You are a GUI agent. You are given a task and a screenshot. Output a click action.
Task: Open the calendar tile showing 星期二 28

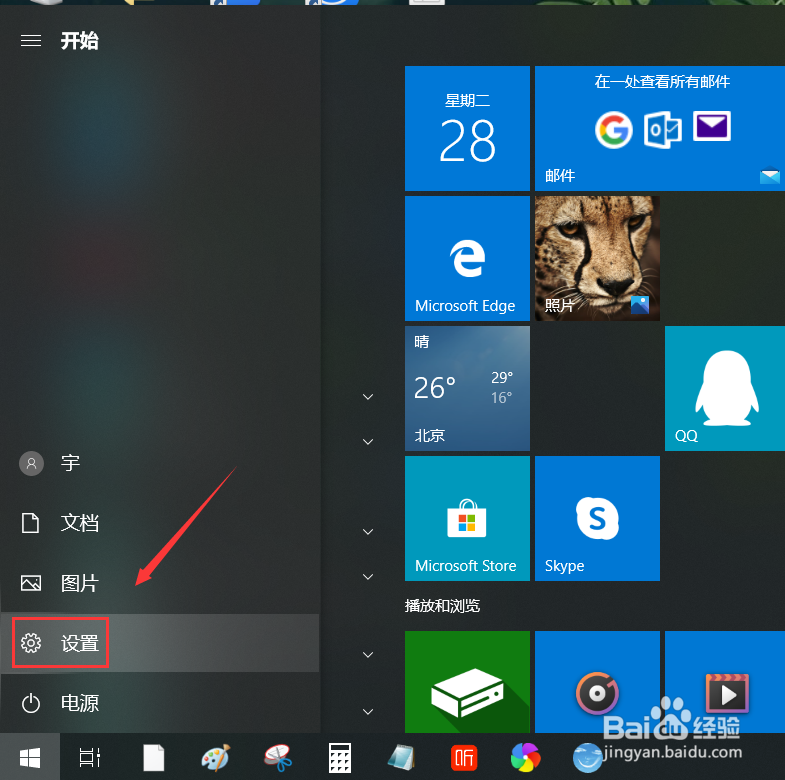467,128
